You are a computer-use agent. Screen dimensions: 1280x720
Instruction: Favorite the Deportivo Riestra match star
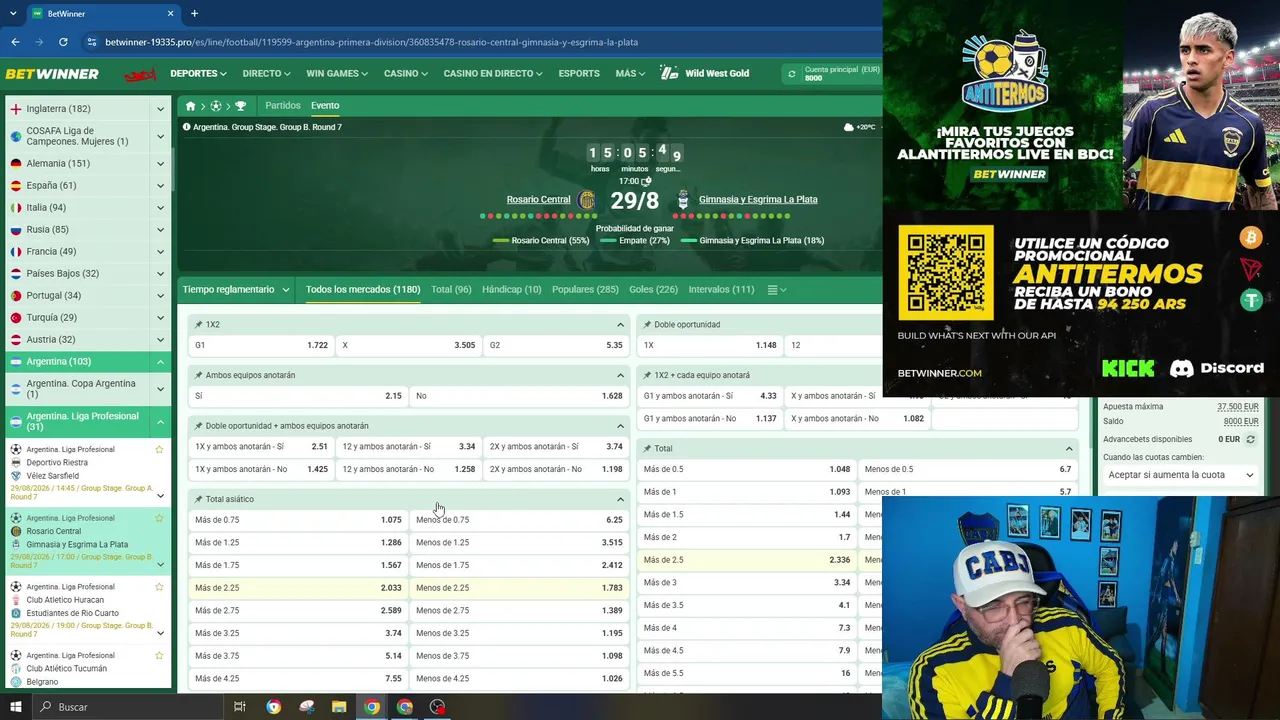pyautogui.click(x=159, y=449)
